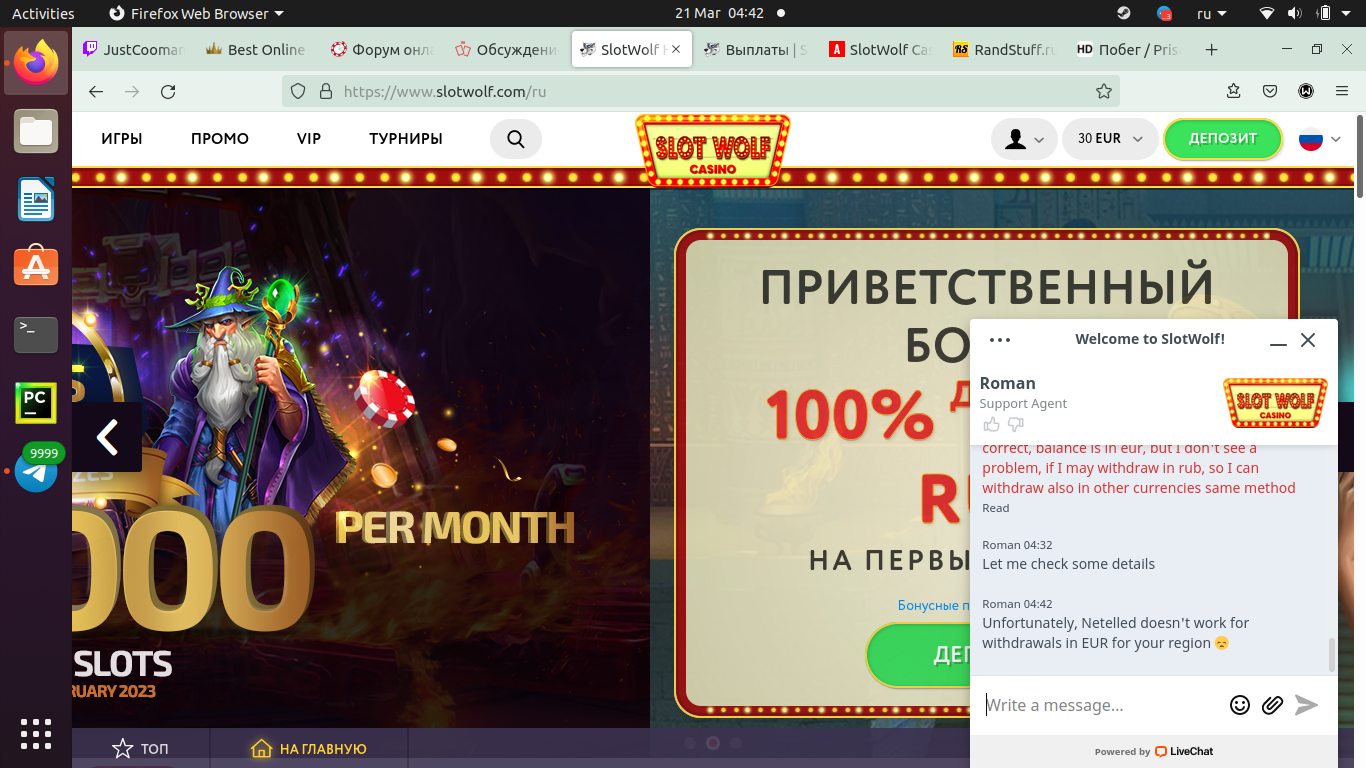This screenshot has width=1366, height=768.
Task: Send chat message with the arrow icon
Action: (x=1306, y=705)
